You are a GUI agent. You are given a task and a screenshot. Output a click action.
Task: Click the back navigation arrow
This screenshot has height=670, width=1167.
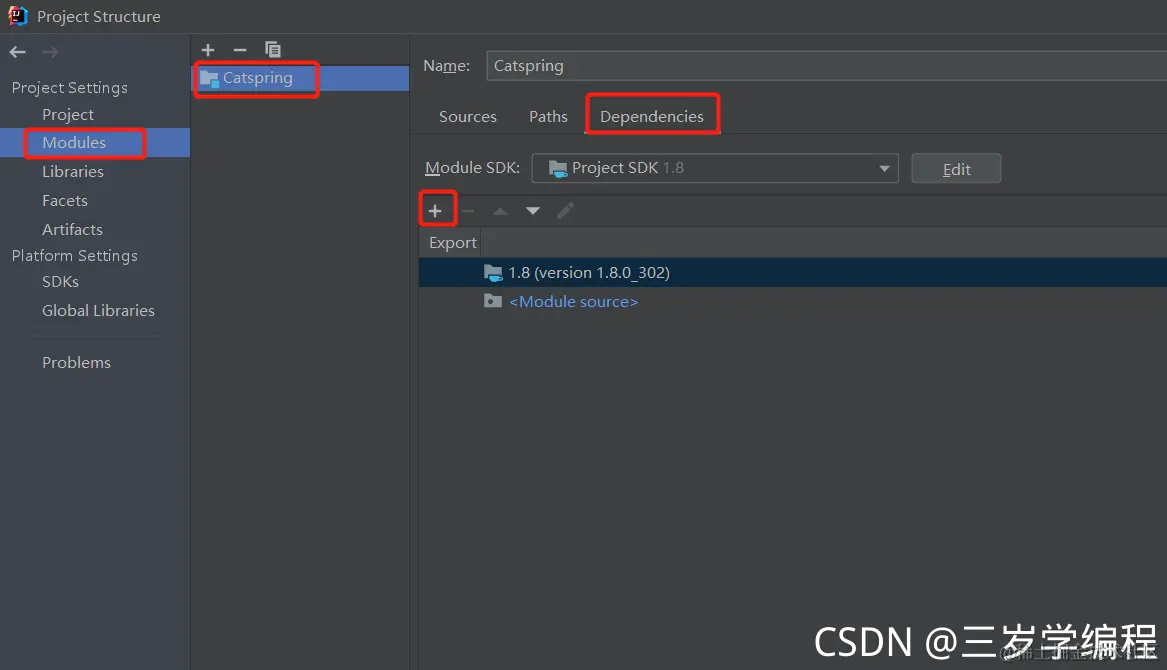click(17, 52)
